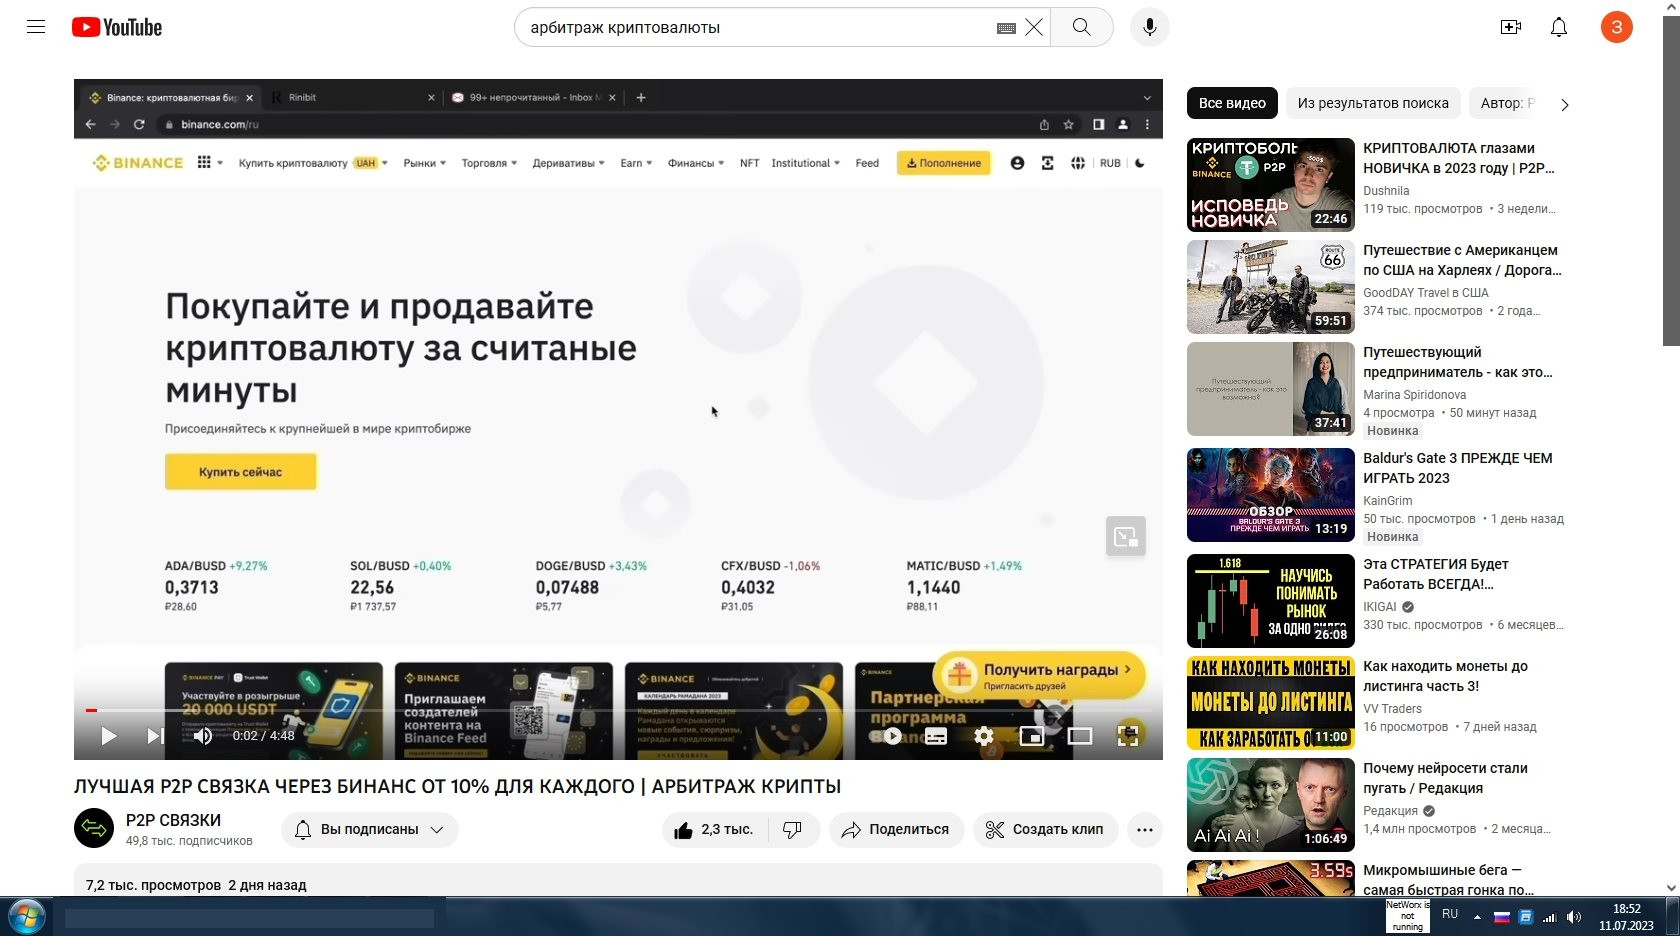Show hidden tray icons arrow

(1477, 917)
